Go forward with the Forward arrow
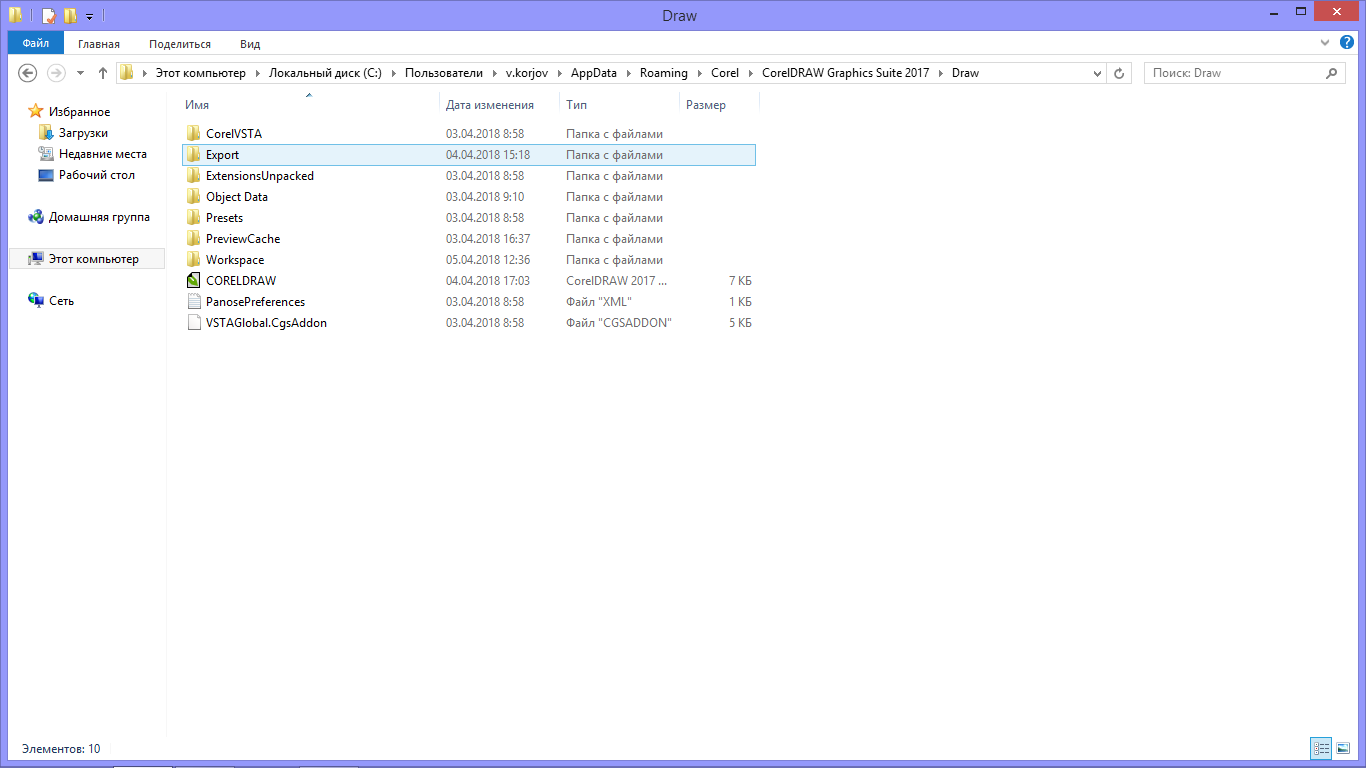This screenshot has height=768, width=1366. coord(56,73)
